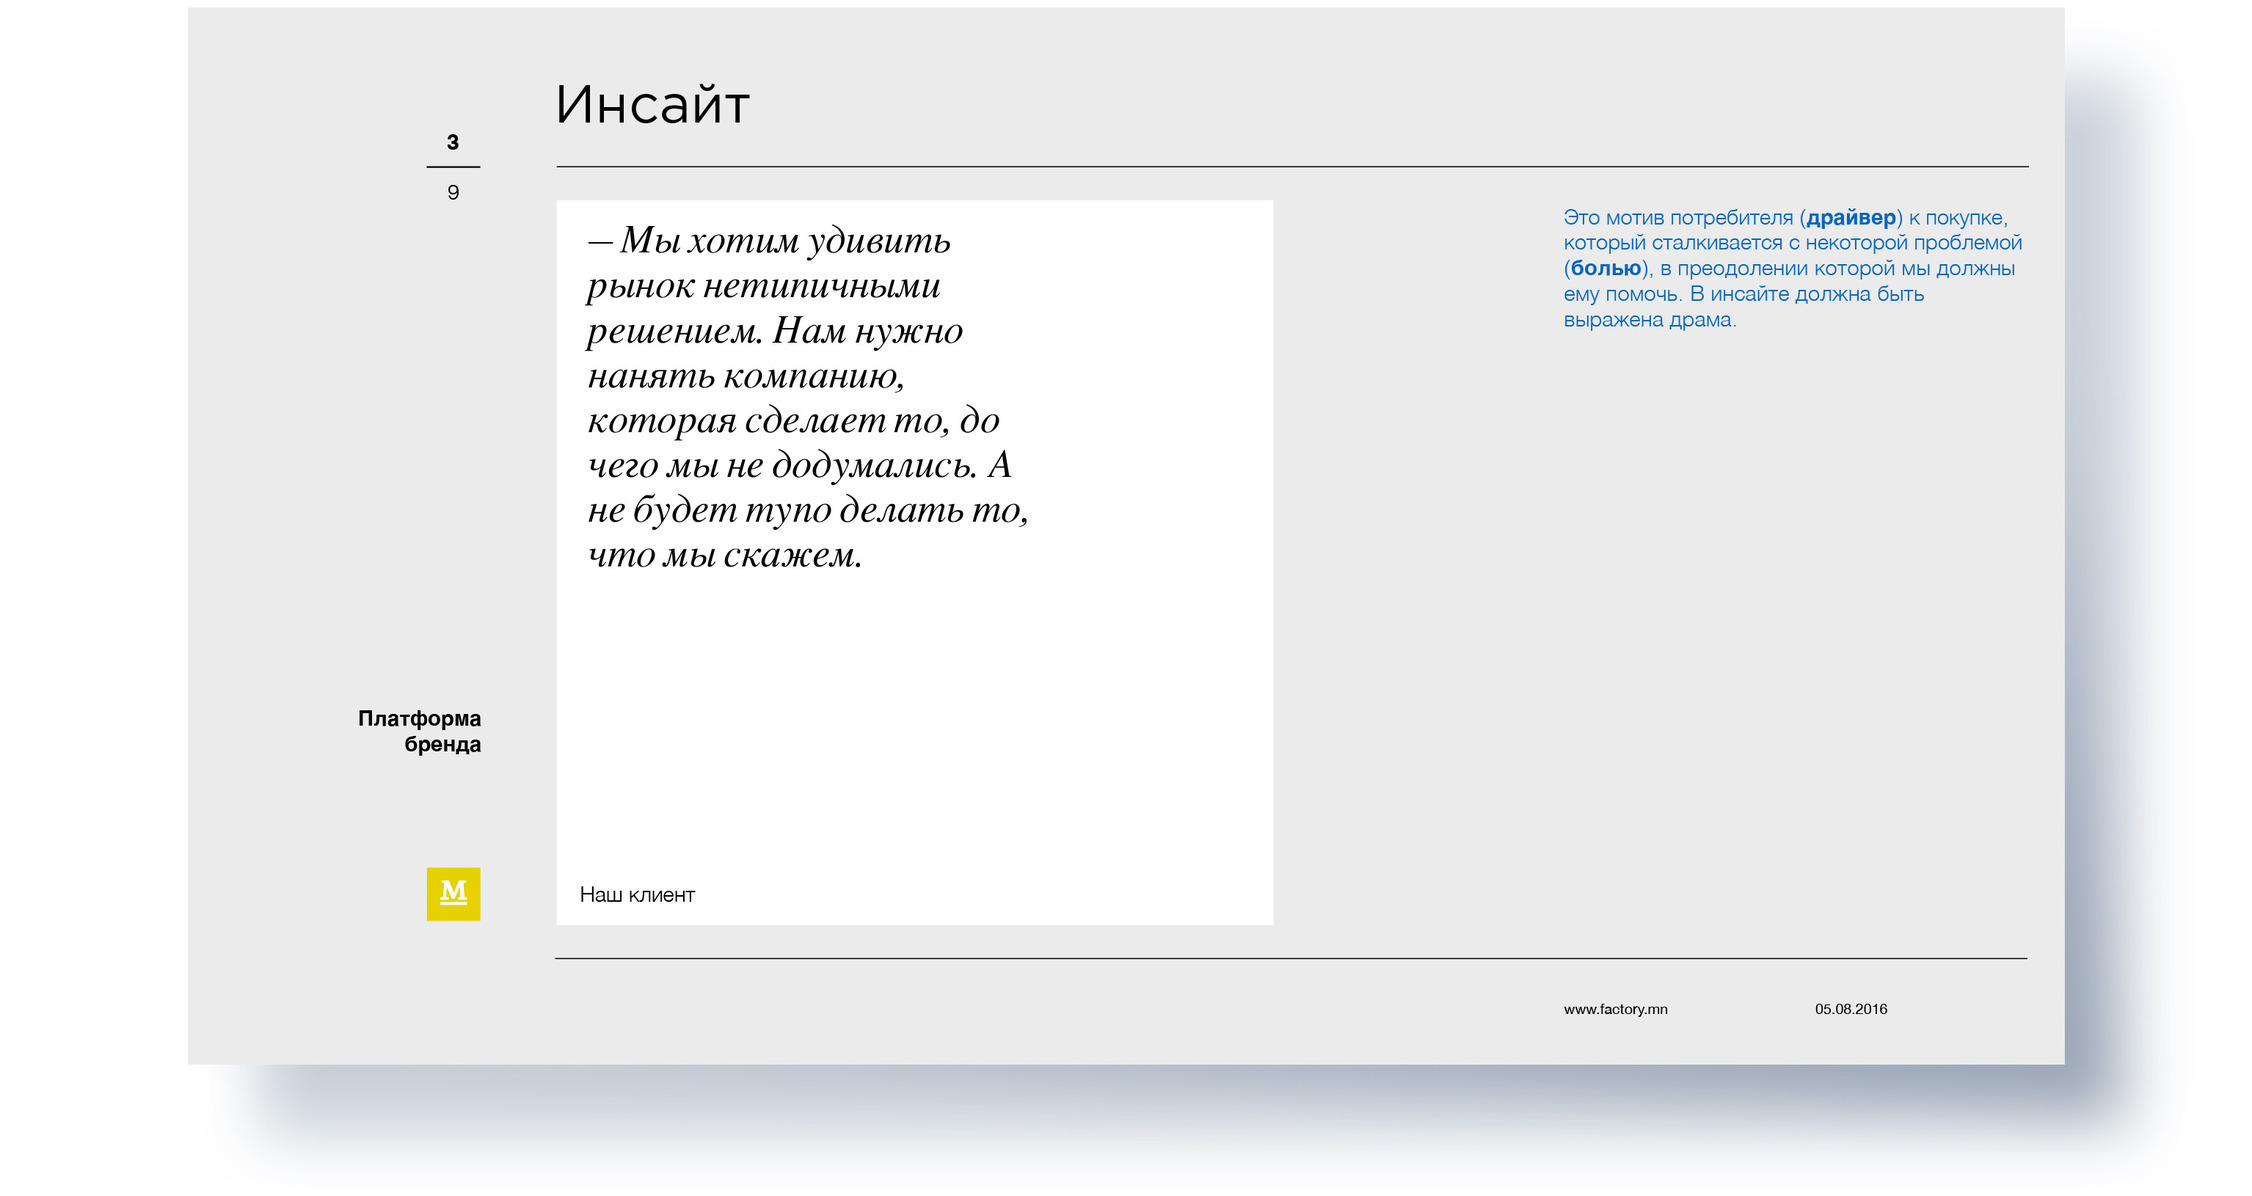Click the quote line что мы скажем
This screenshot has width=2252, height=1196.
click(724, 555)
